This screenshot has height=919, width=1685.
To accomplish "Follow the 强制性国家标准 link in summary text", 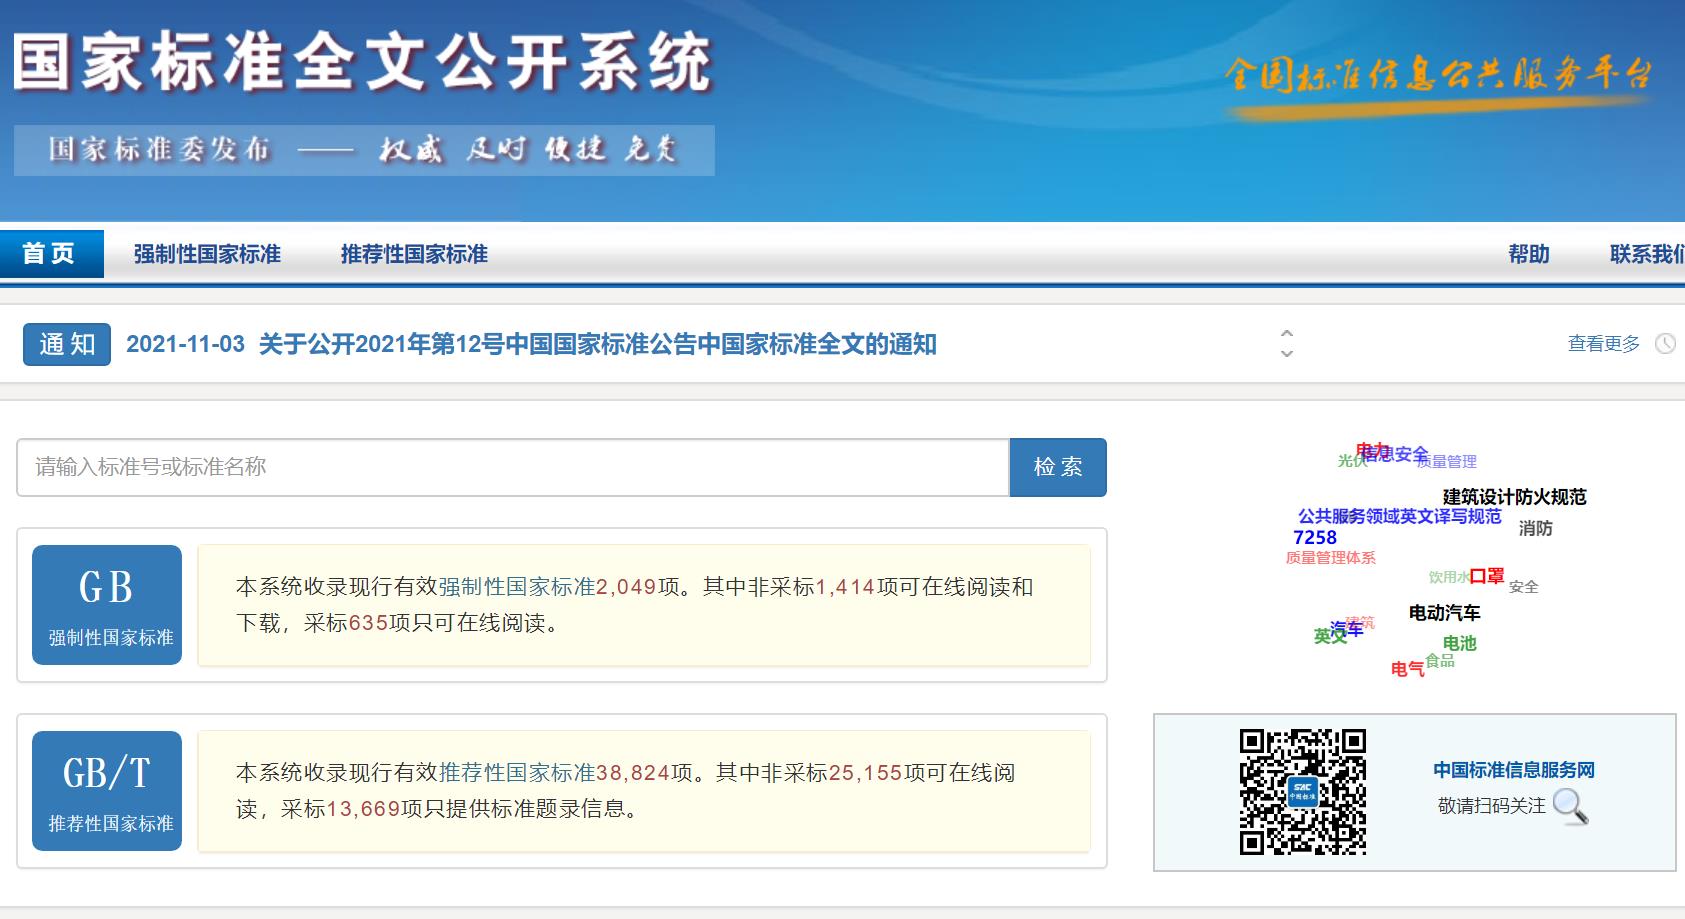I will pyautogui.click(x=517, y=587).
